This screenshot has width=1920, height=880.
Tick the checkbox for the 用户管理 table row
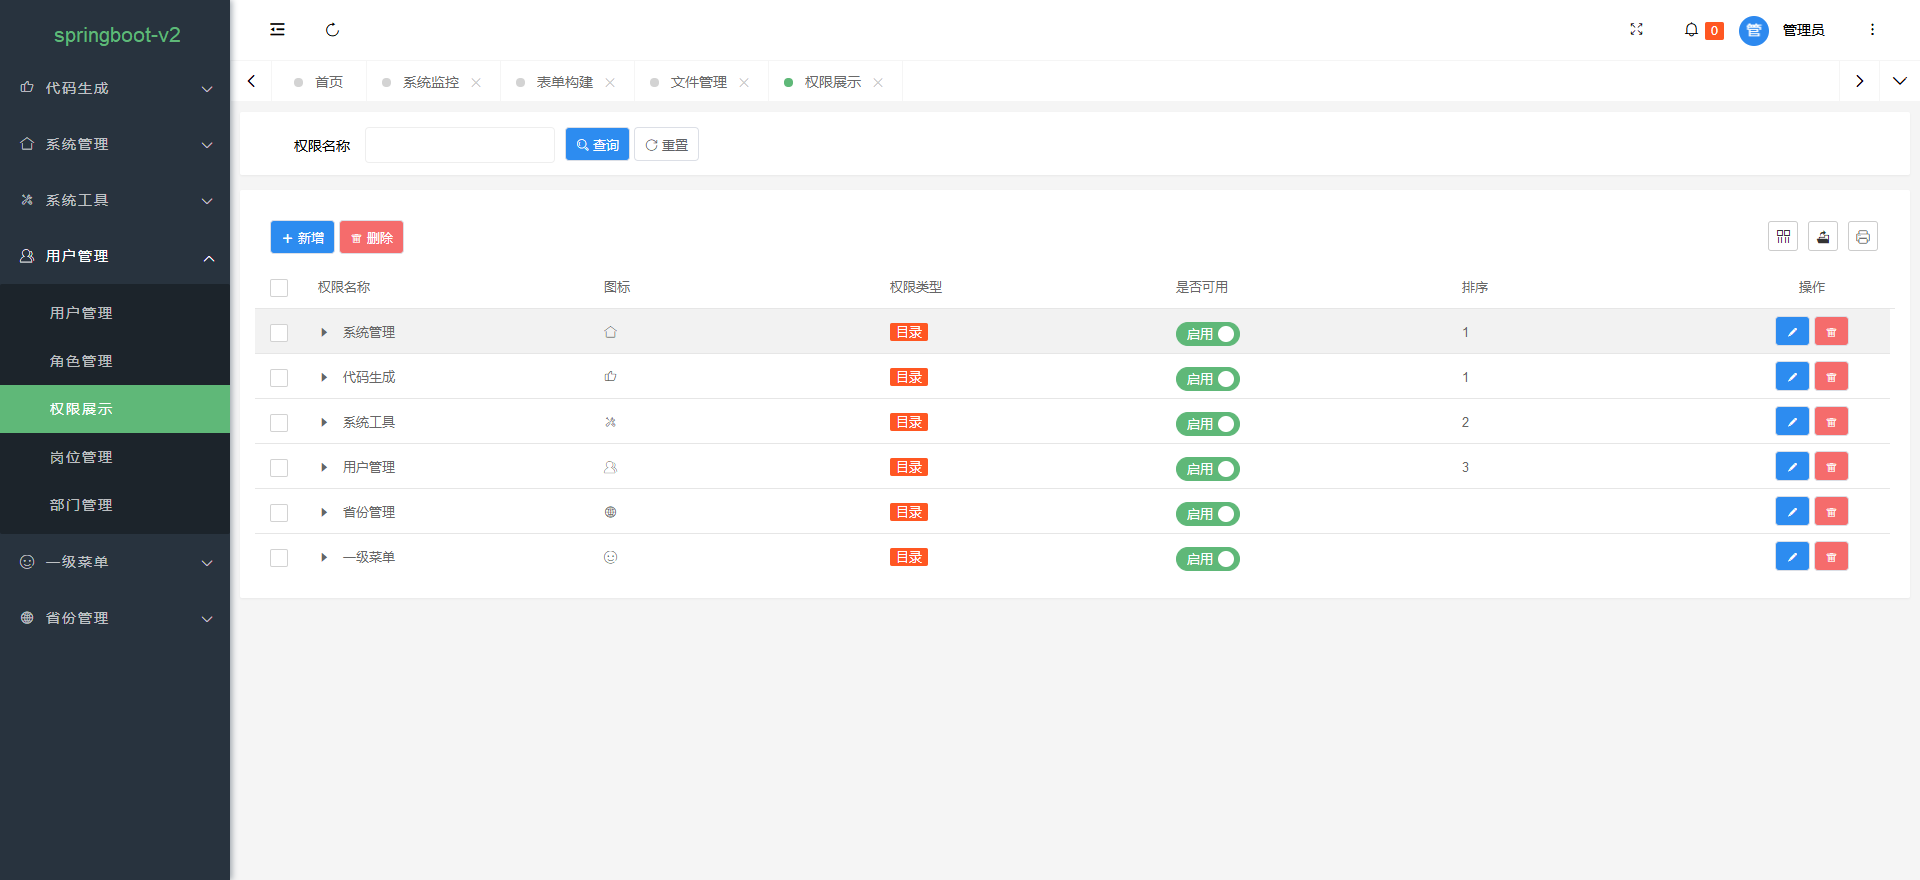click(279, 468)
